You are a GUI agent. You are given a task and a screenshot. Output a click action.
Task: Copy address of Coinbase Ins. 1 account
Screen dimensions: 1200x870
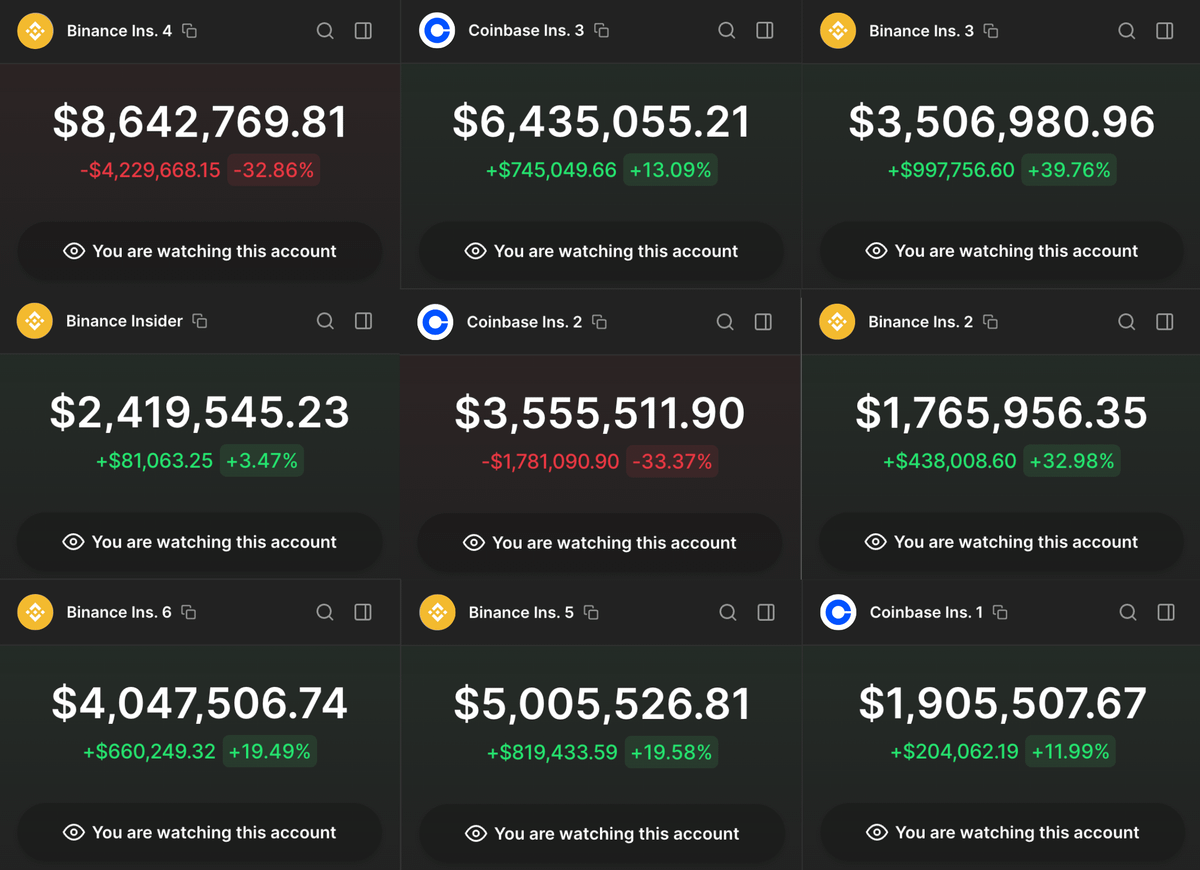point(1000,612)
